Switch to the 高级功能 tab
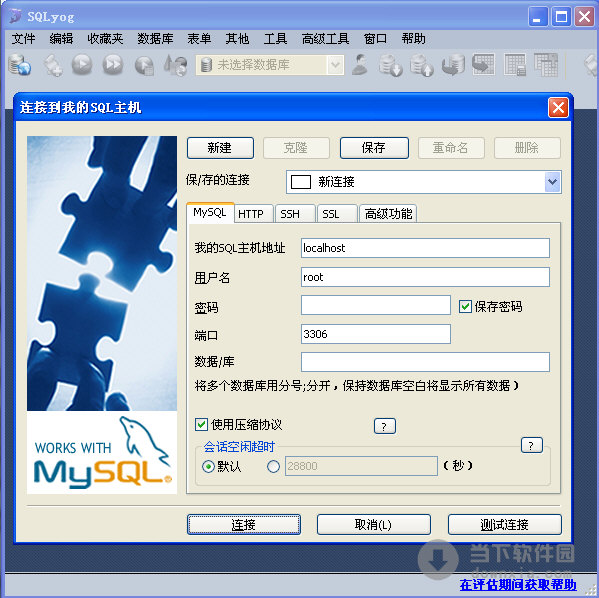 (388, 214)
